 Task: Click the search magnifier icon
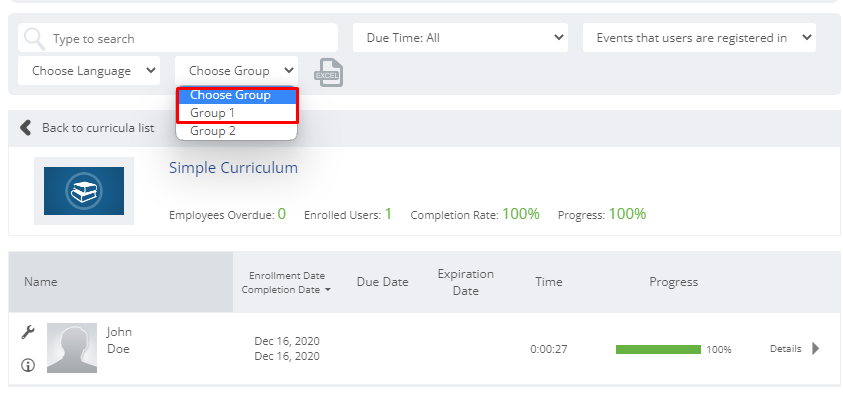(x=35, y=38)
